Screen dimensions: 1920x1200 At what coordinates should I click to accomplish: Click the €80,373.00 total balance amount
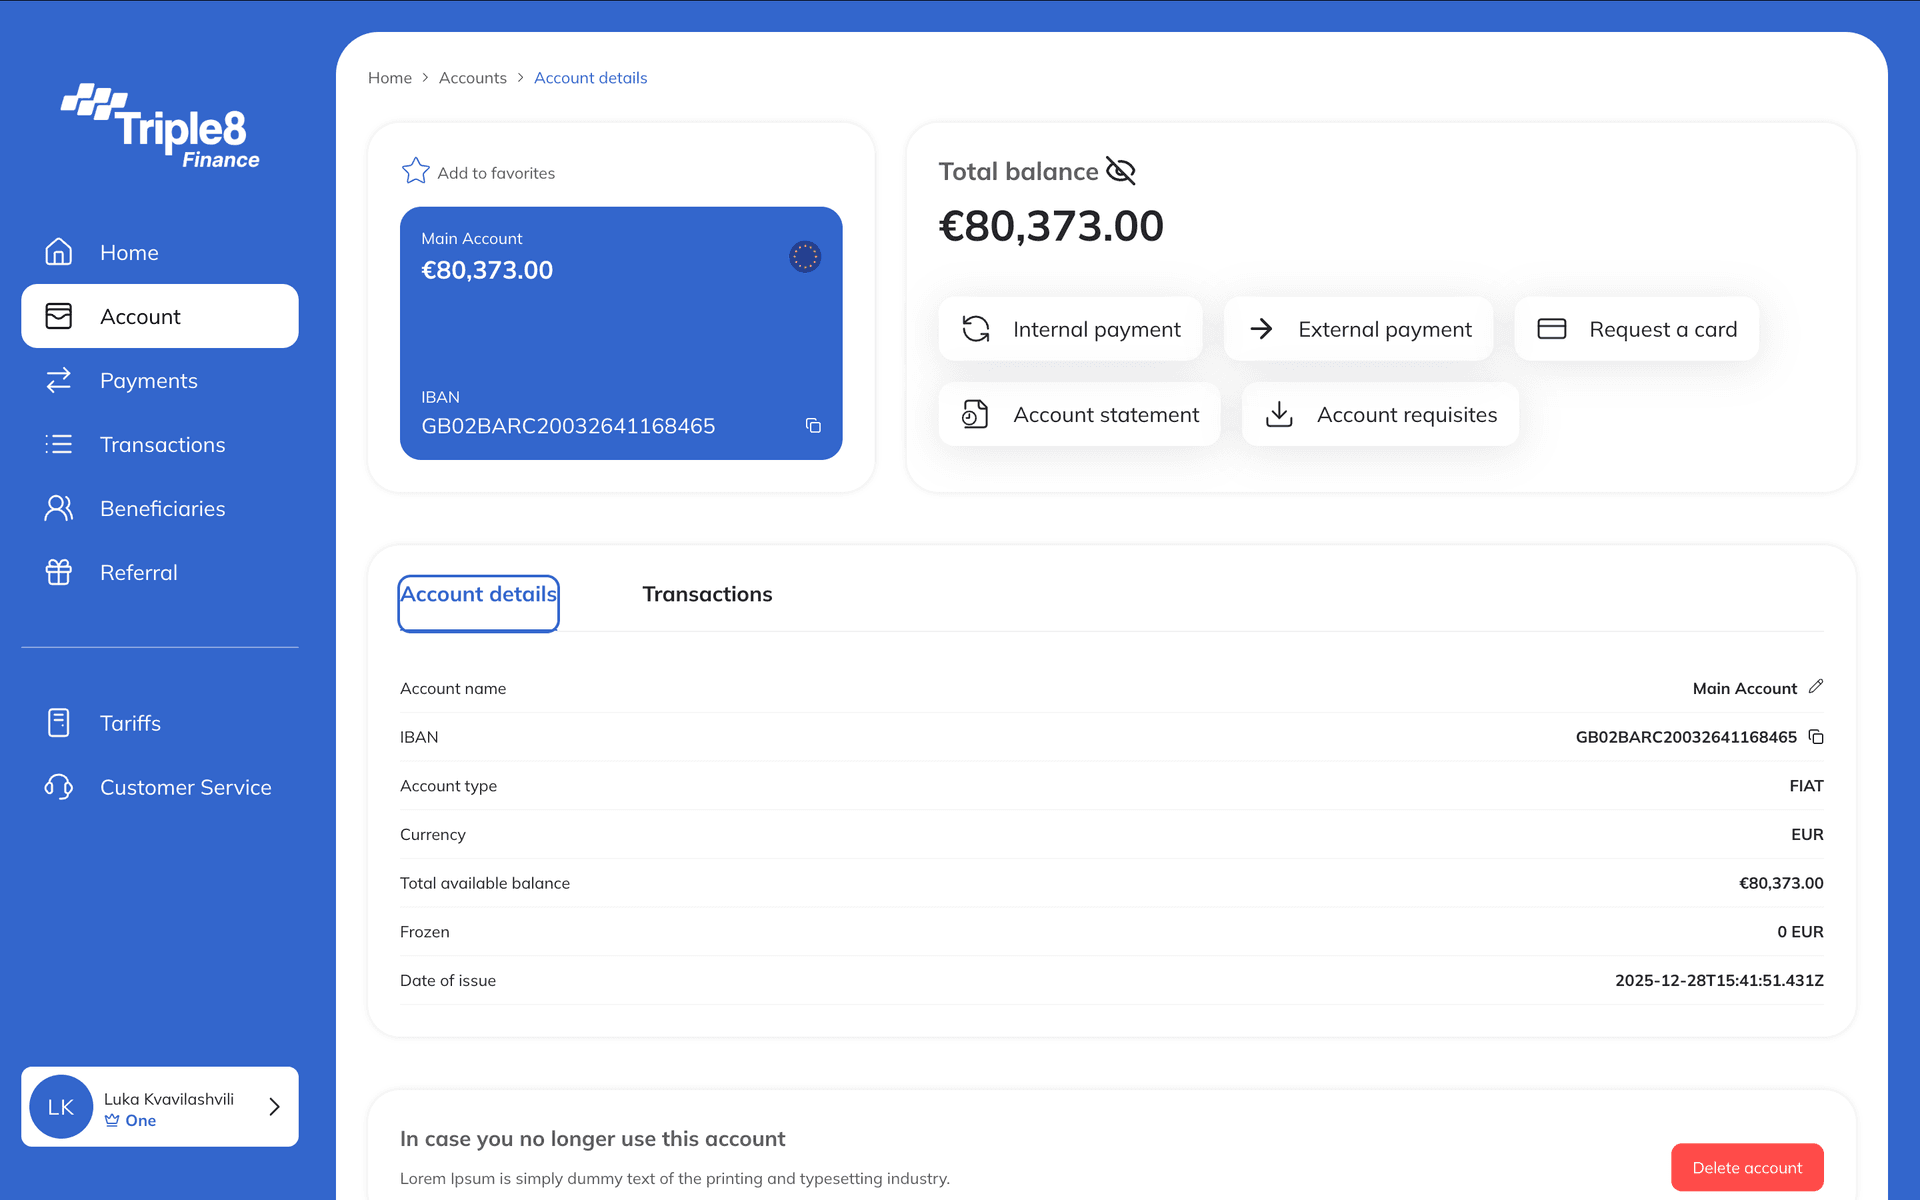coord(1051,226)
